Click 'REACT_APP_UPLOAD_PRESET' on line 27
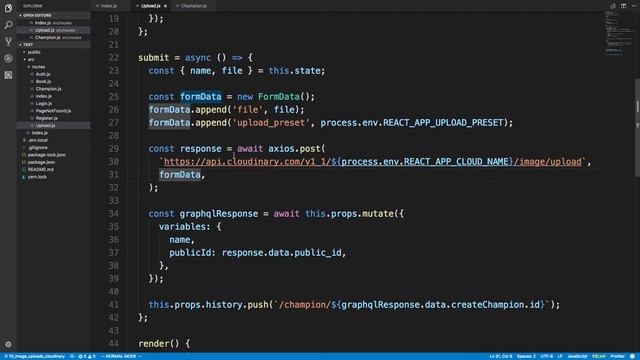The image size is (640, 360). pos(443,122)
